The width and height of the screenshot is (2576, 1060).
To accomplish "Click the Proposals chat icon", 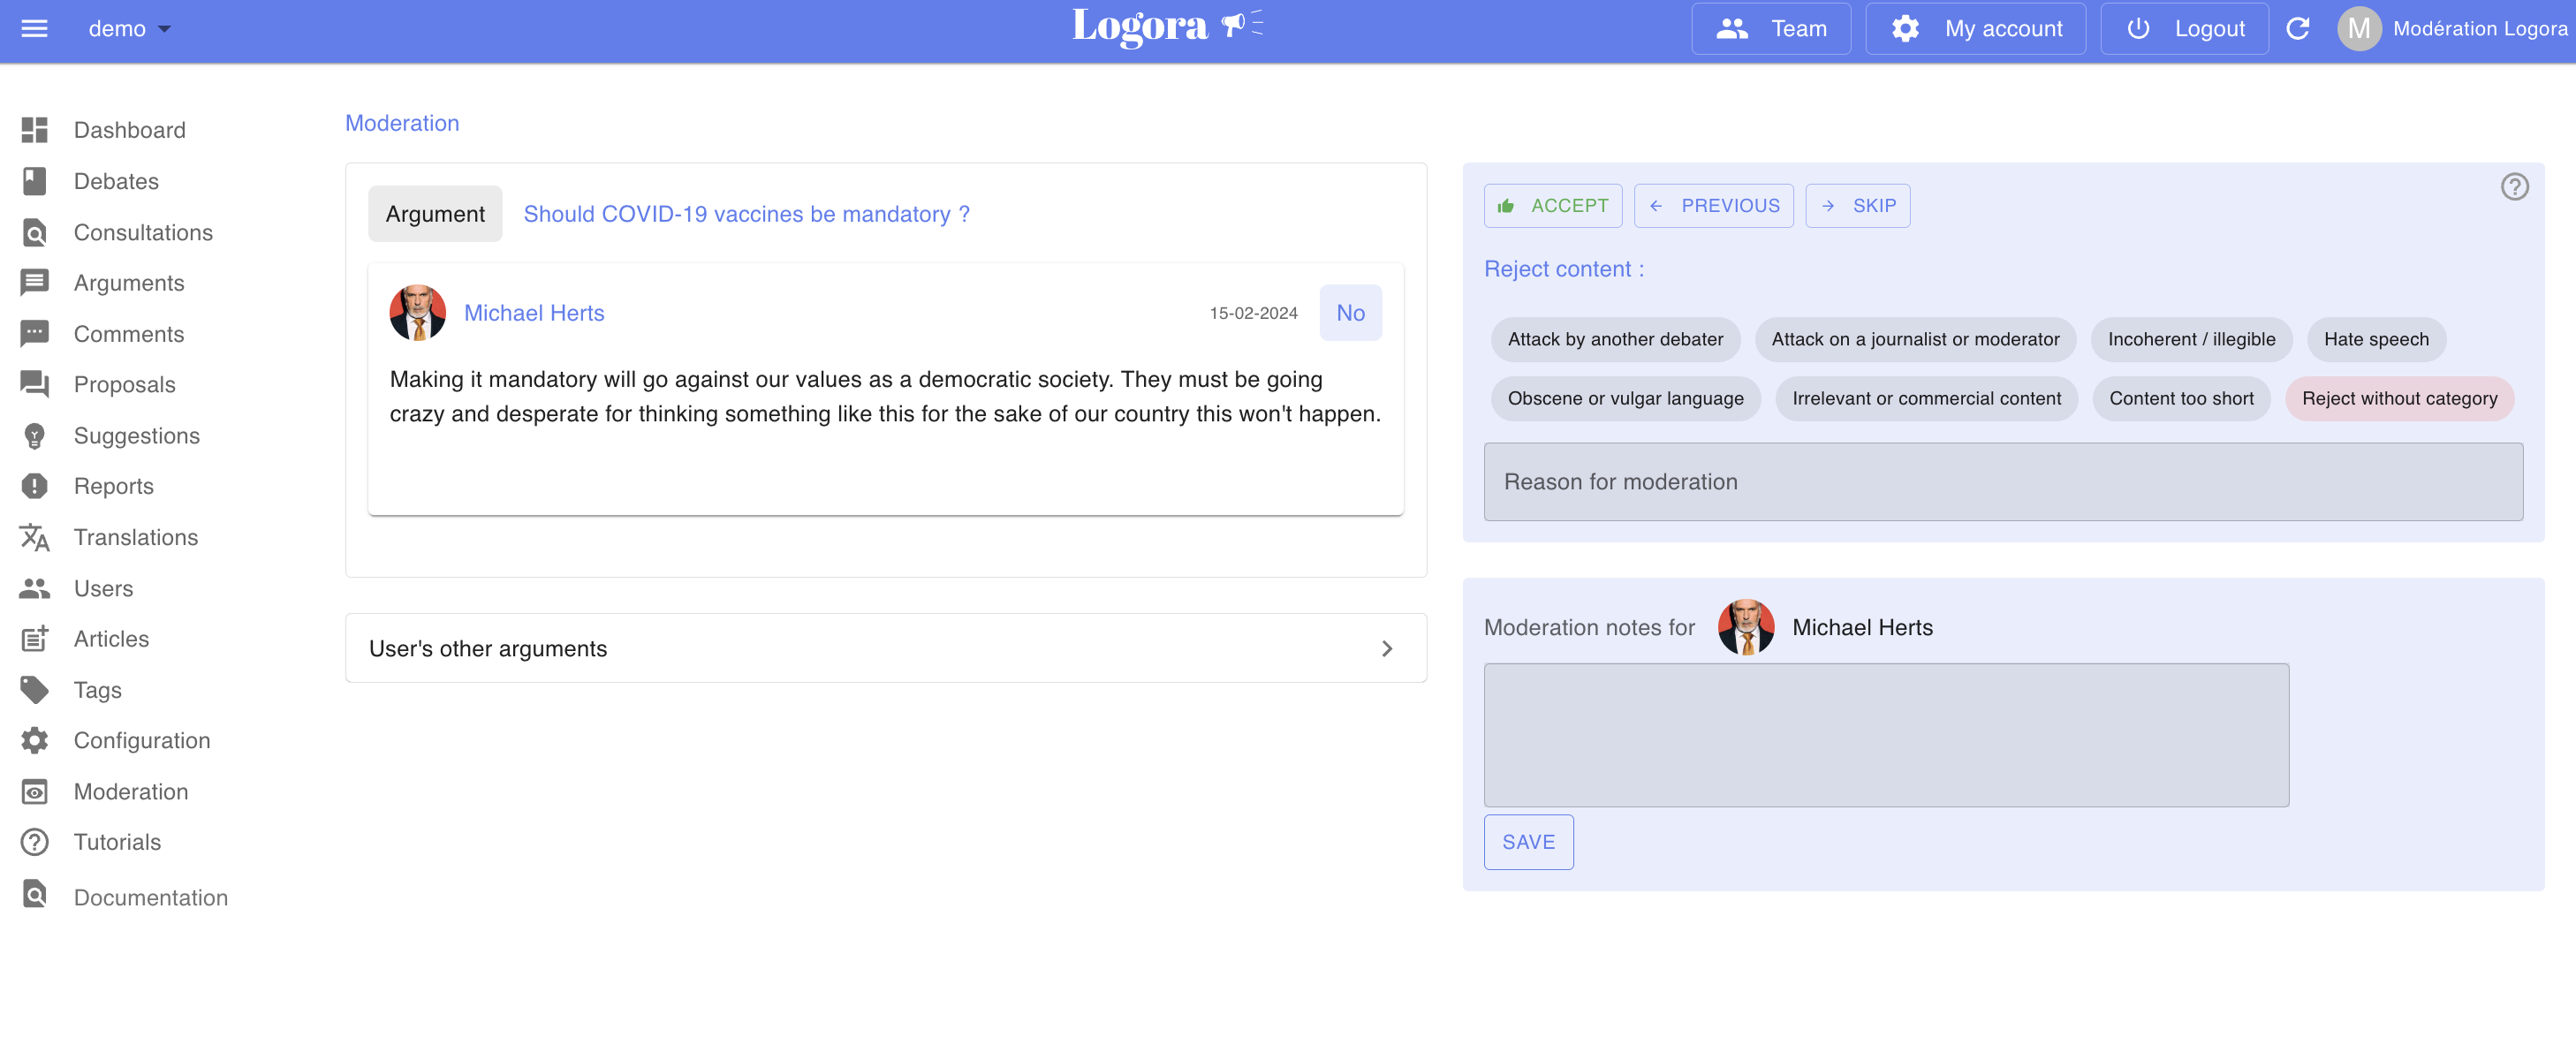I will 34,384.
